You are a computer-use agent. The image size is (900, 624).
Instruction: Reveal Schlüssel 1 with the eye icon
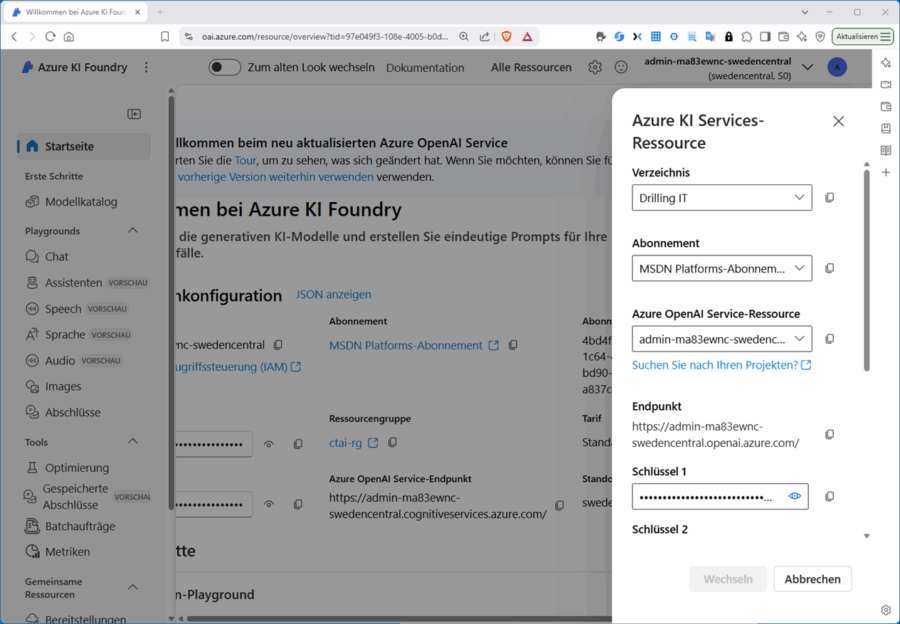(x=794, y=496)
